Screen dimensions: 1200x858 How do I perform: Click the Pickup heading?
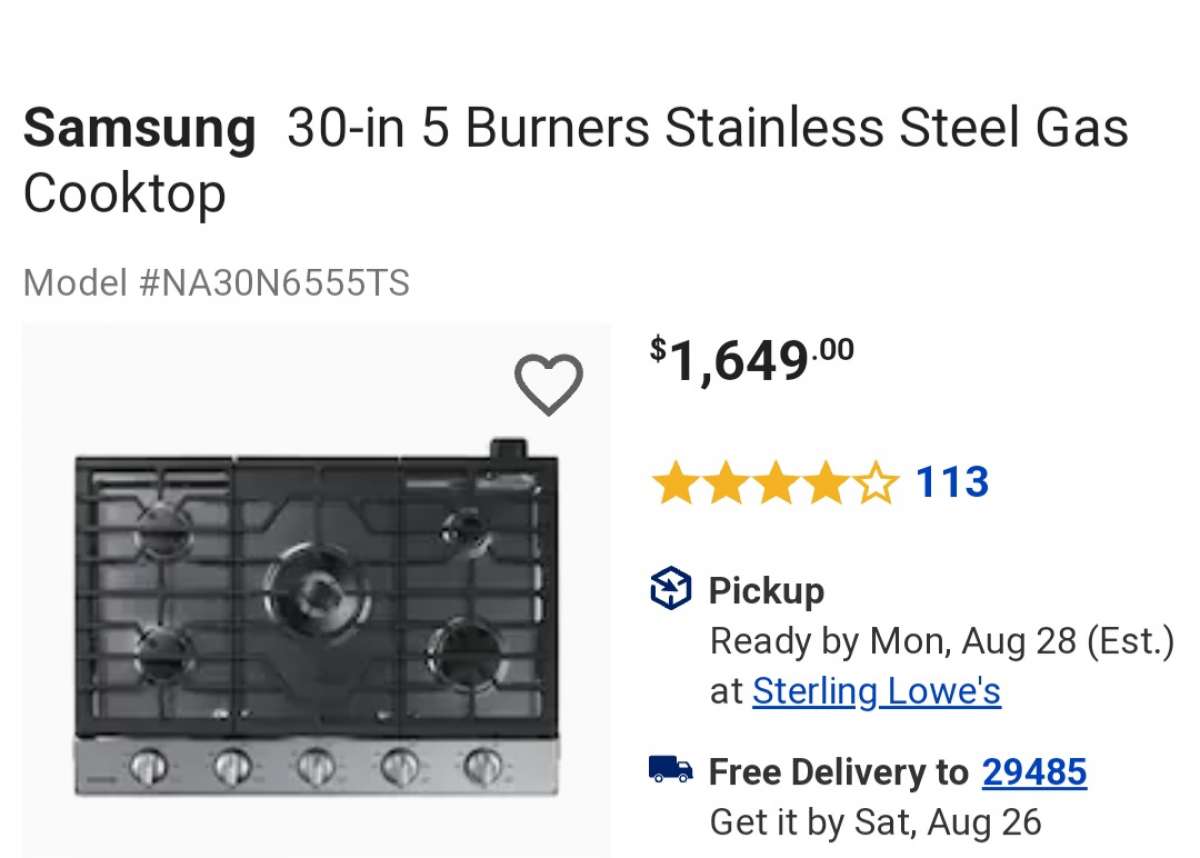(767, 590)
